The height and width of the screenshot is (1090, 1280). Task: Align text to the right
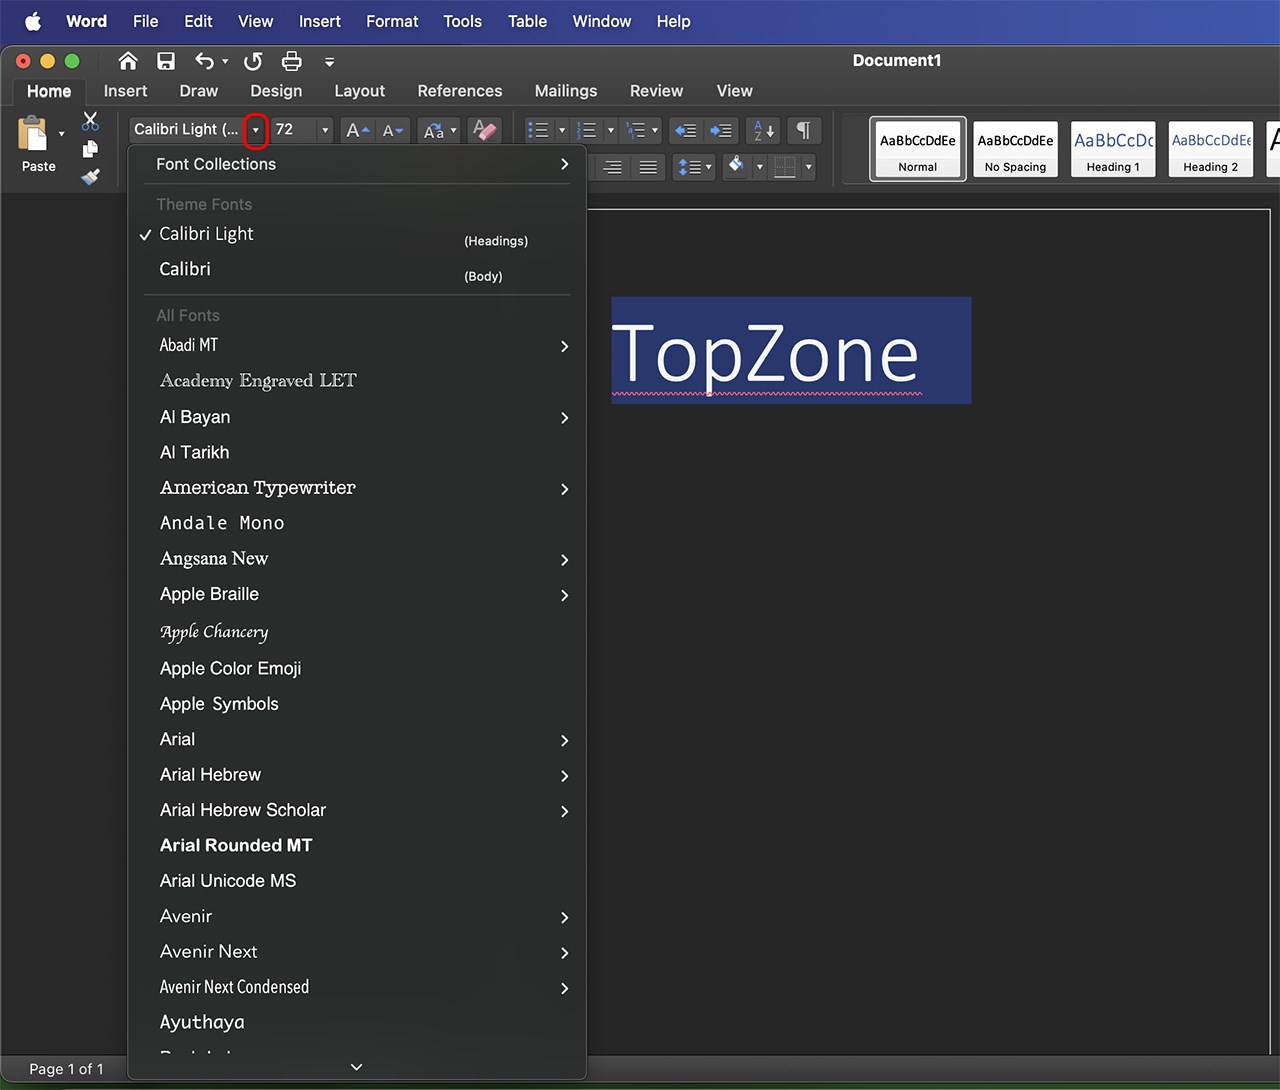(612, 167)
